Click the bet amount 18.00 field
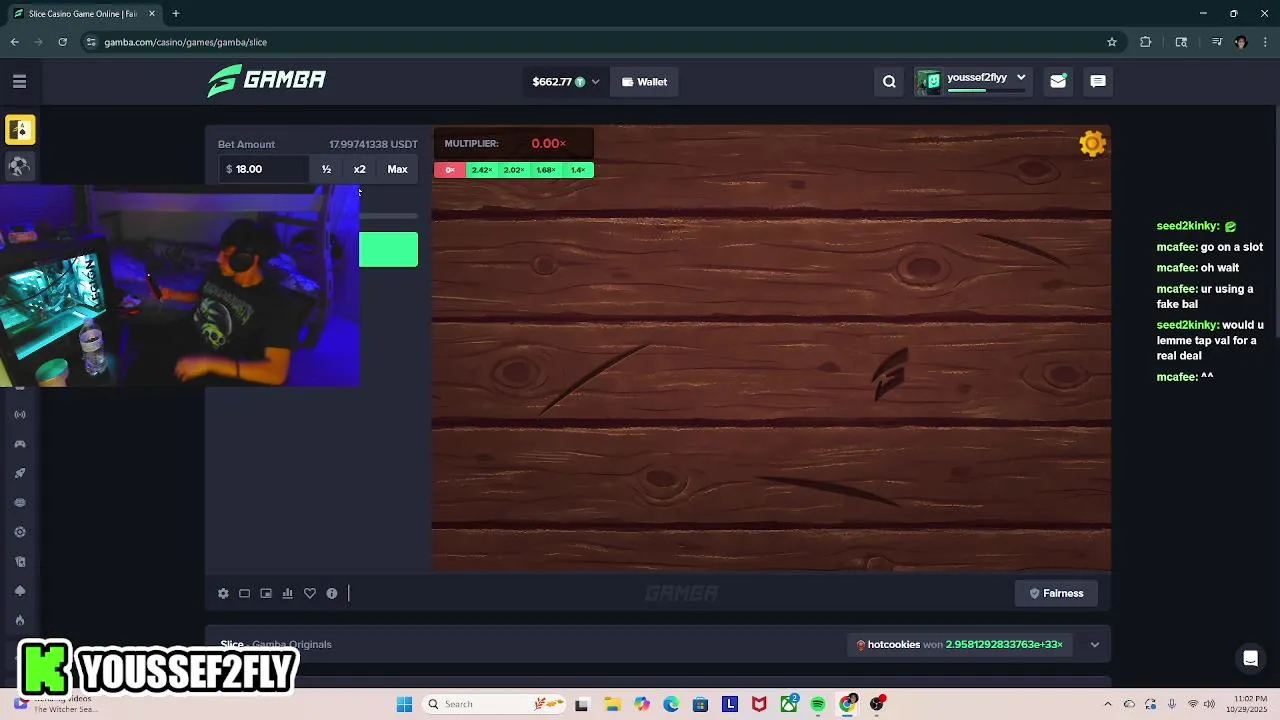1280x720 pixels. (264, 169)
